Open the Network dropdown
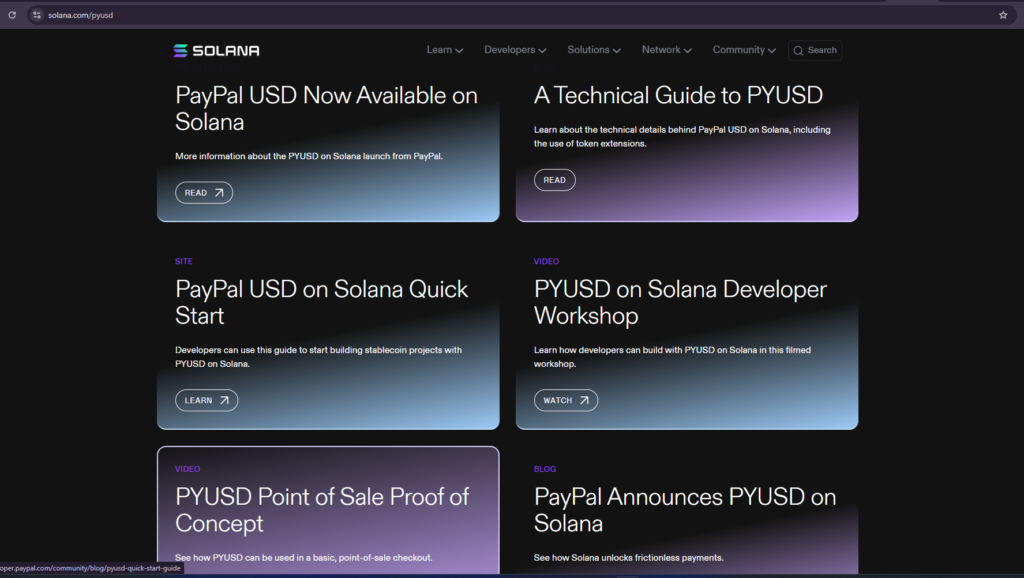Viewport: 1024px width, 578px height. pyautogui.click(x=666, y=50)
